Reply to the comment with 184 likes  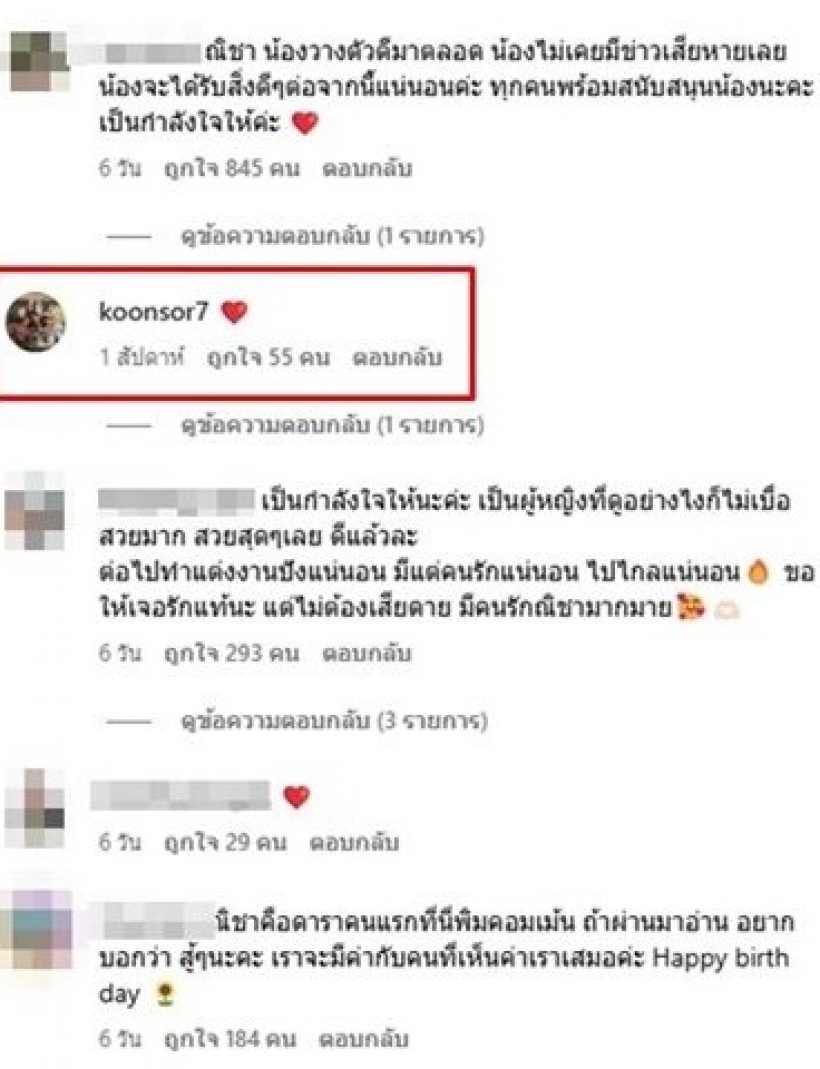pyautogui.click(x=363, y=1038)
